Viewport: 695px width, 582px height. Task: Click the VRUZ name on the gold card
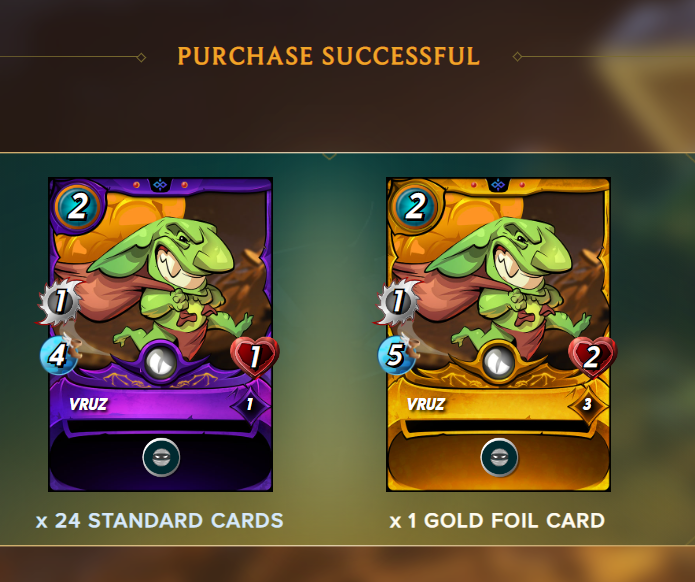click(426, 404)
